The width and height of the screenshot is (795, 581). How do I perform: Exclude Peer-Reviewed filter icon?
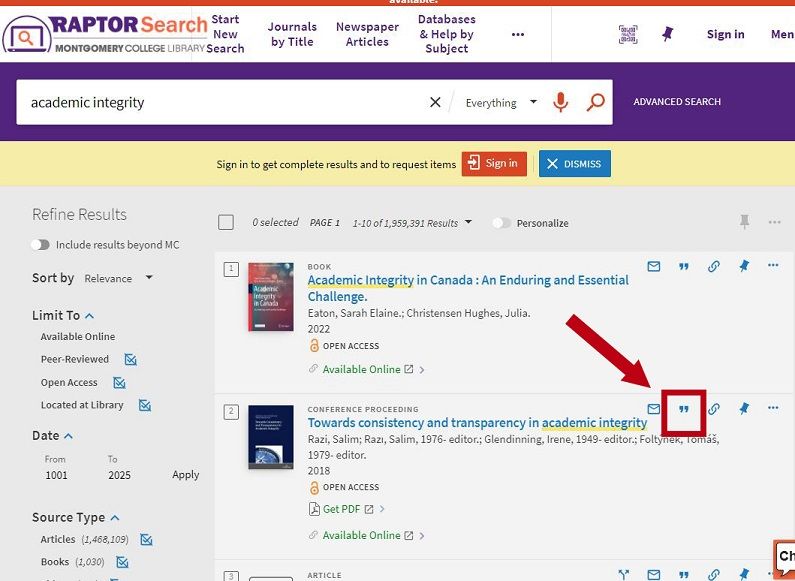[x=131, y=359]
